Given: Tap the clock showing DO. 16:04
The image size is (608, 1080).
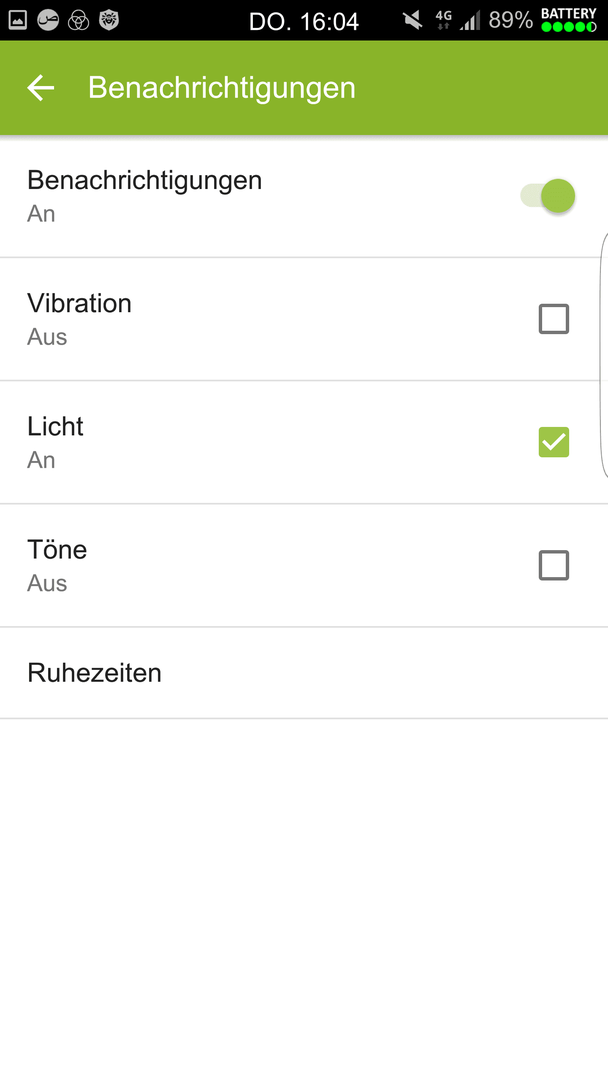Looking at the screenshot, I should (304, 21).
